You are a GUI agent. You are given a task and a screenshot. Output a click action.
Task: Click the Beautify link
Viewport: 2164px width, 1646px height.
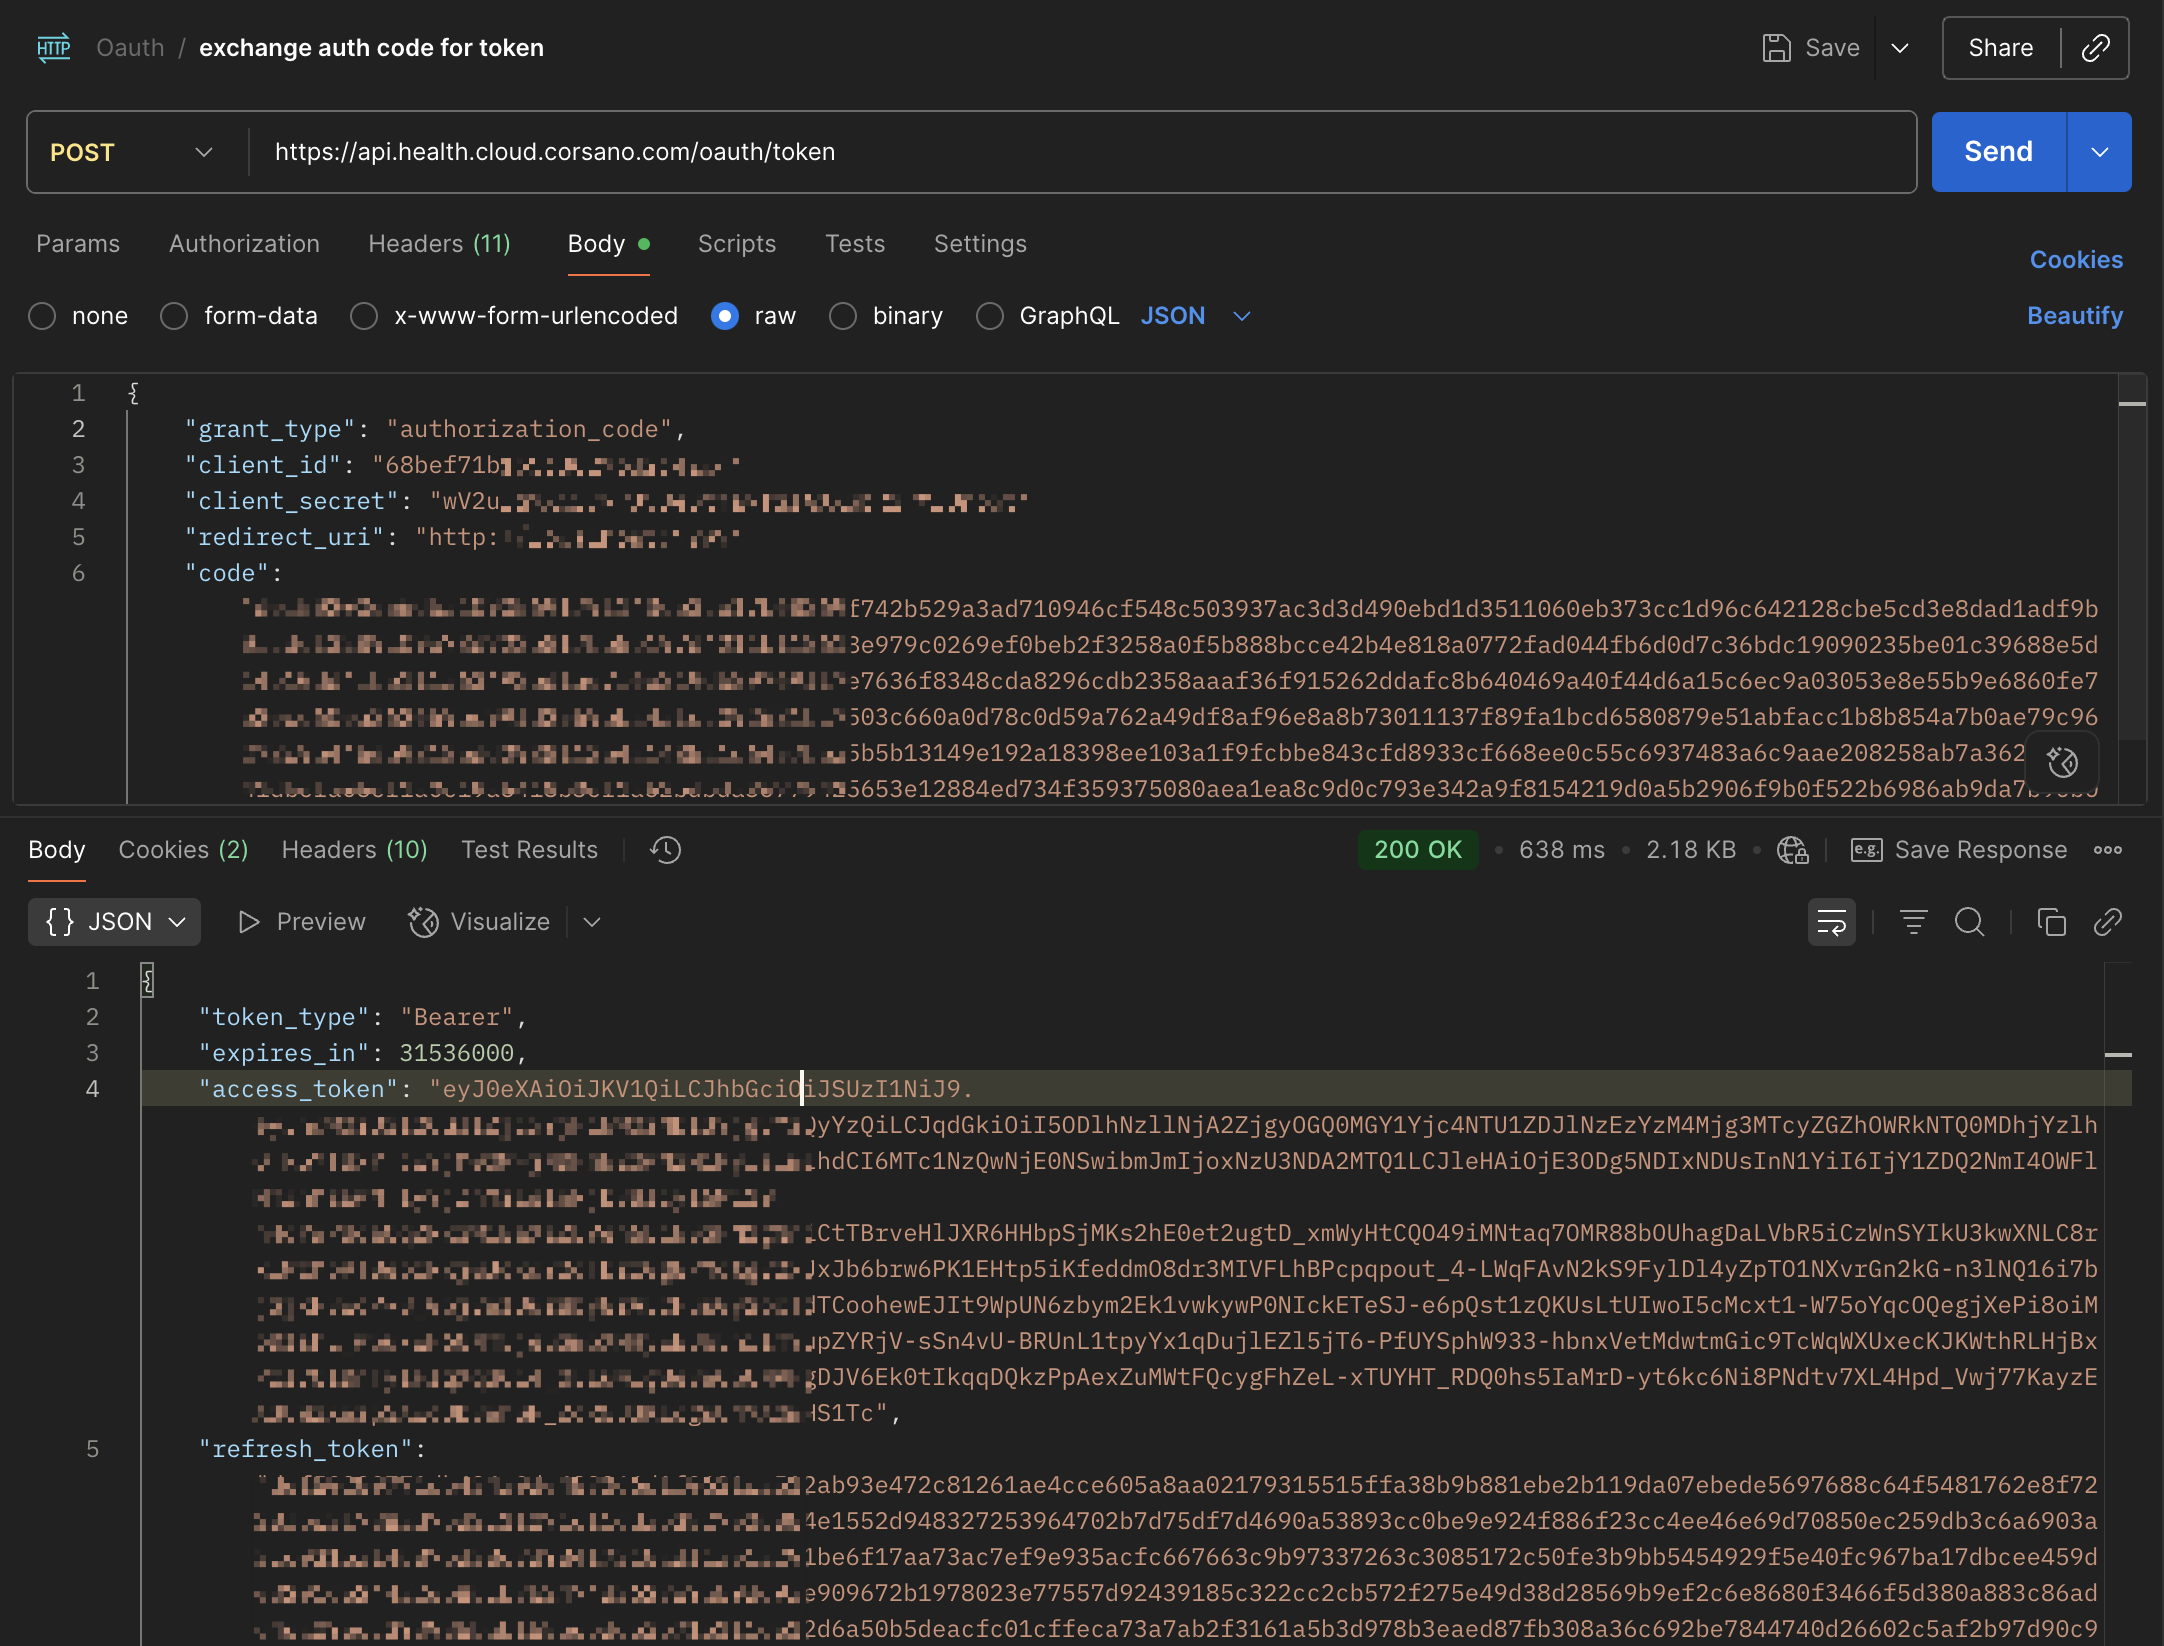pyautogui.click(x=2074, y=316)
